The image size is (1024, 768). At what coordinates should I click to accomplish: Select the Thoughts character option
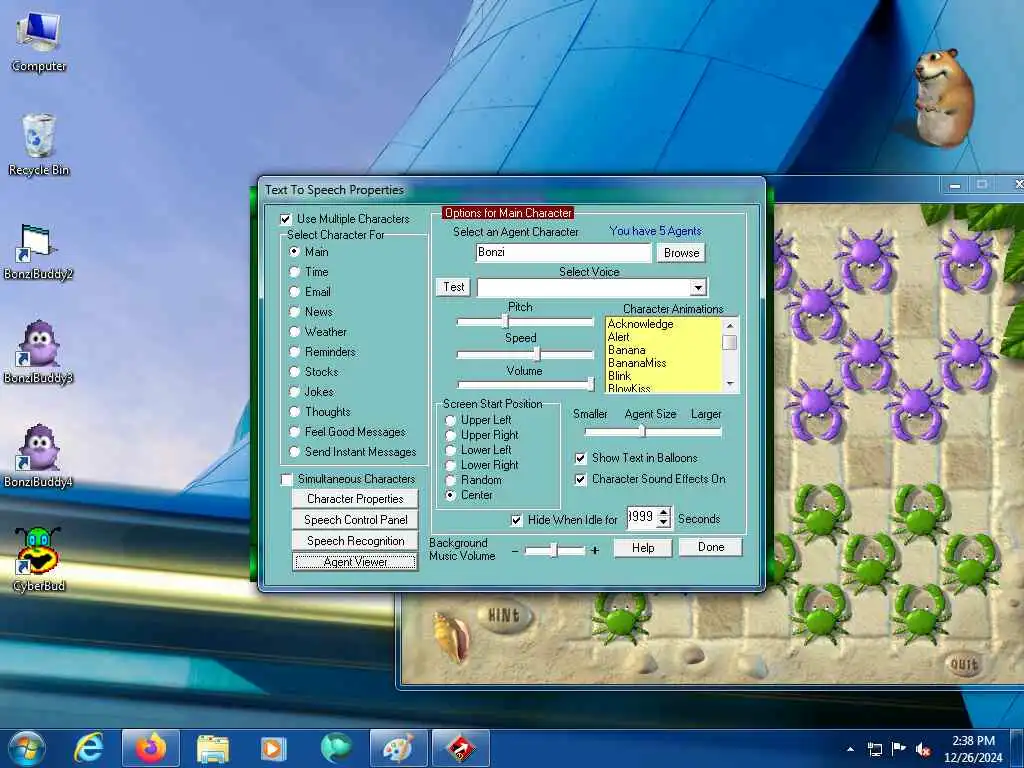(295, 412)
